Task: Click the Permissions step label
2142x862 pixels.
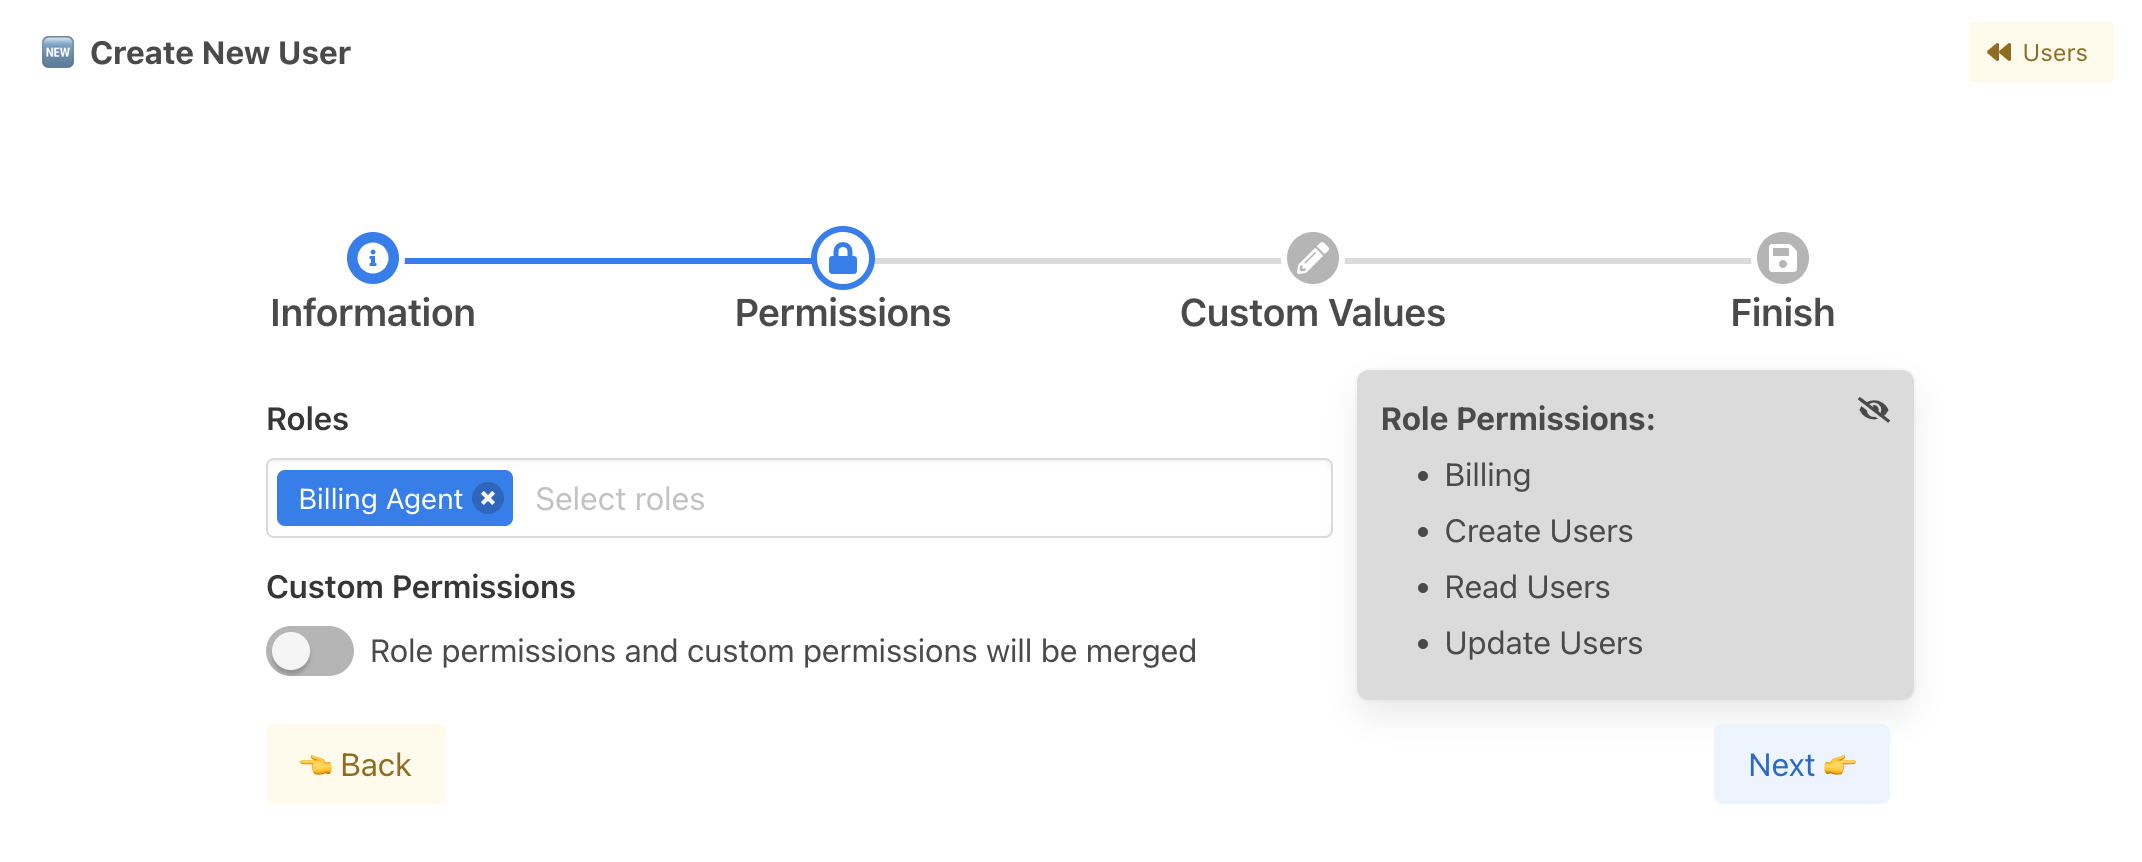Action: [x=843, y=313]
